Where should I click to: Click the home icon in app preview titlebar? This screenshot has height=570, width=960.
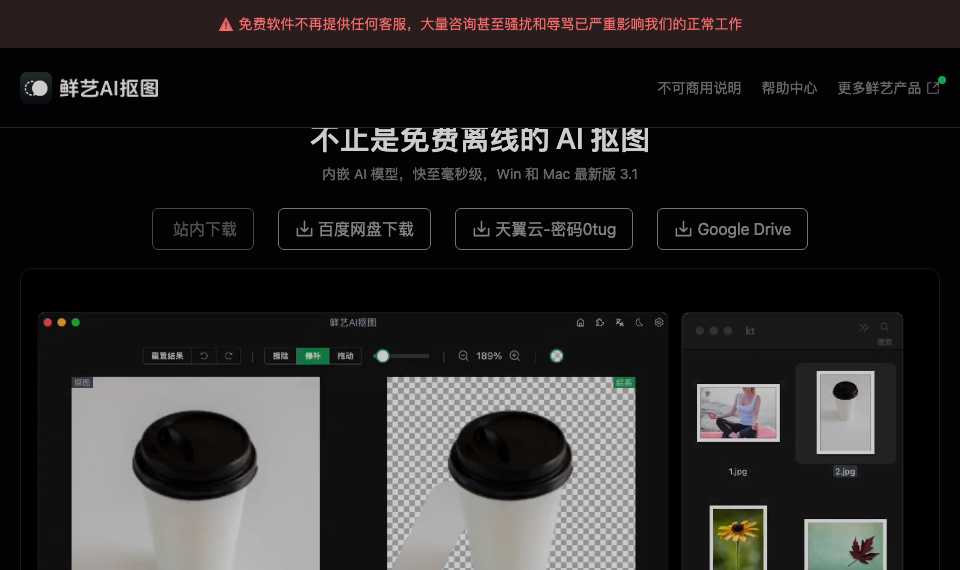pyautogui.click(x=580, y=323)
